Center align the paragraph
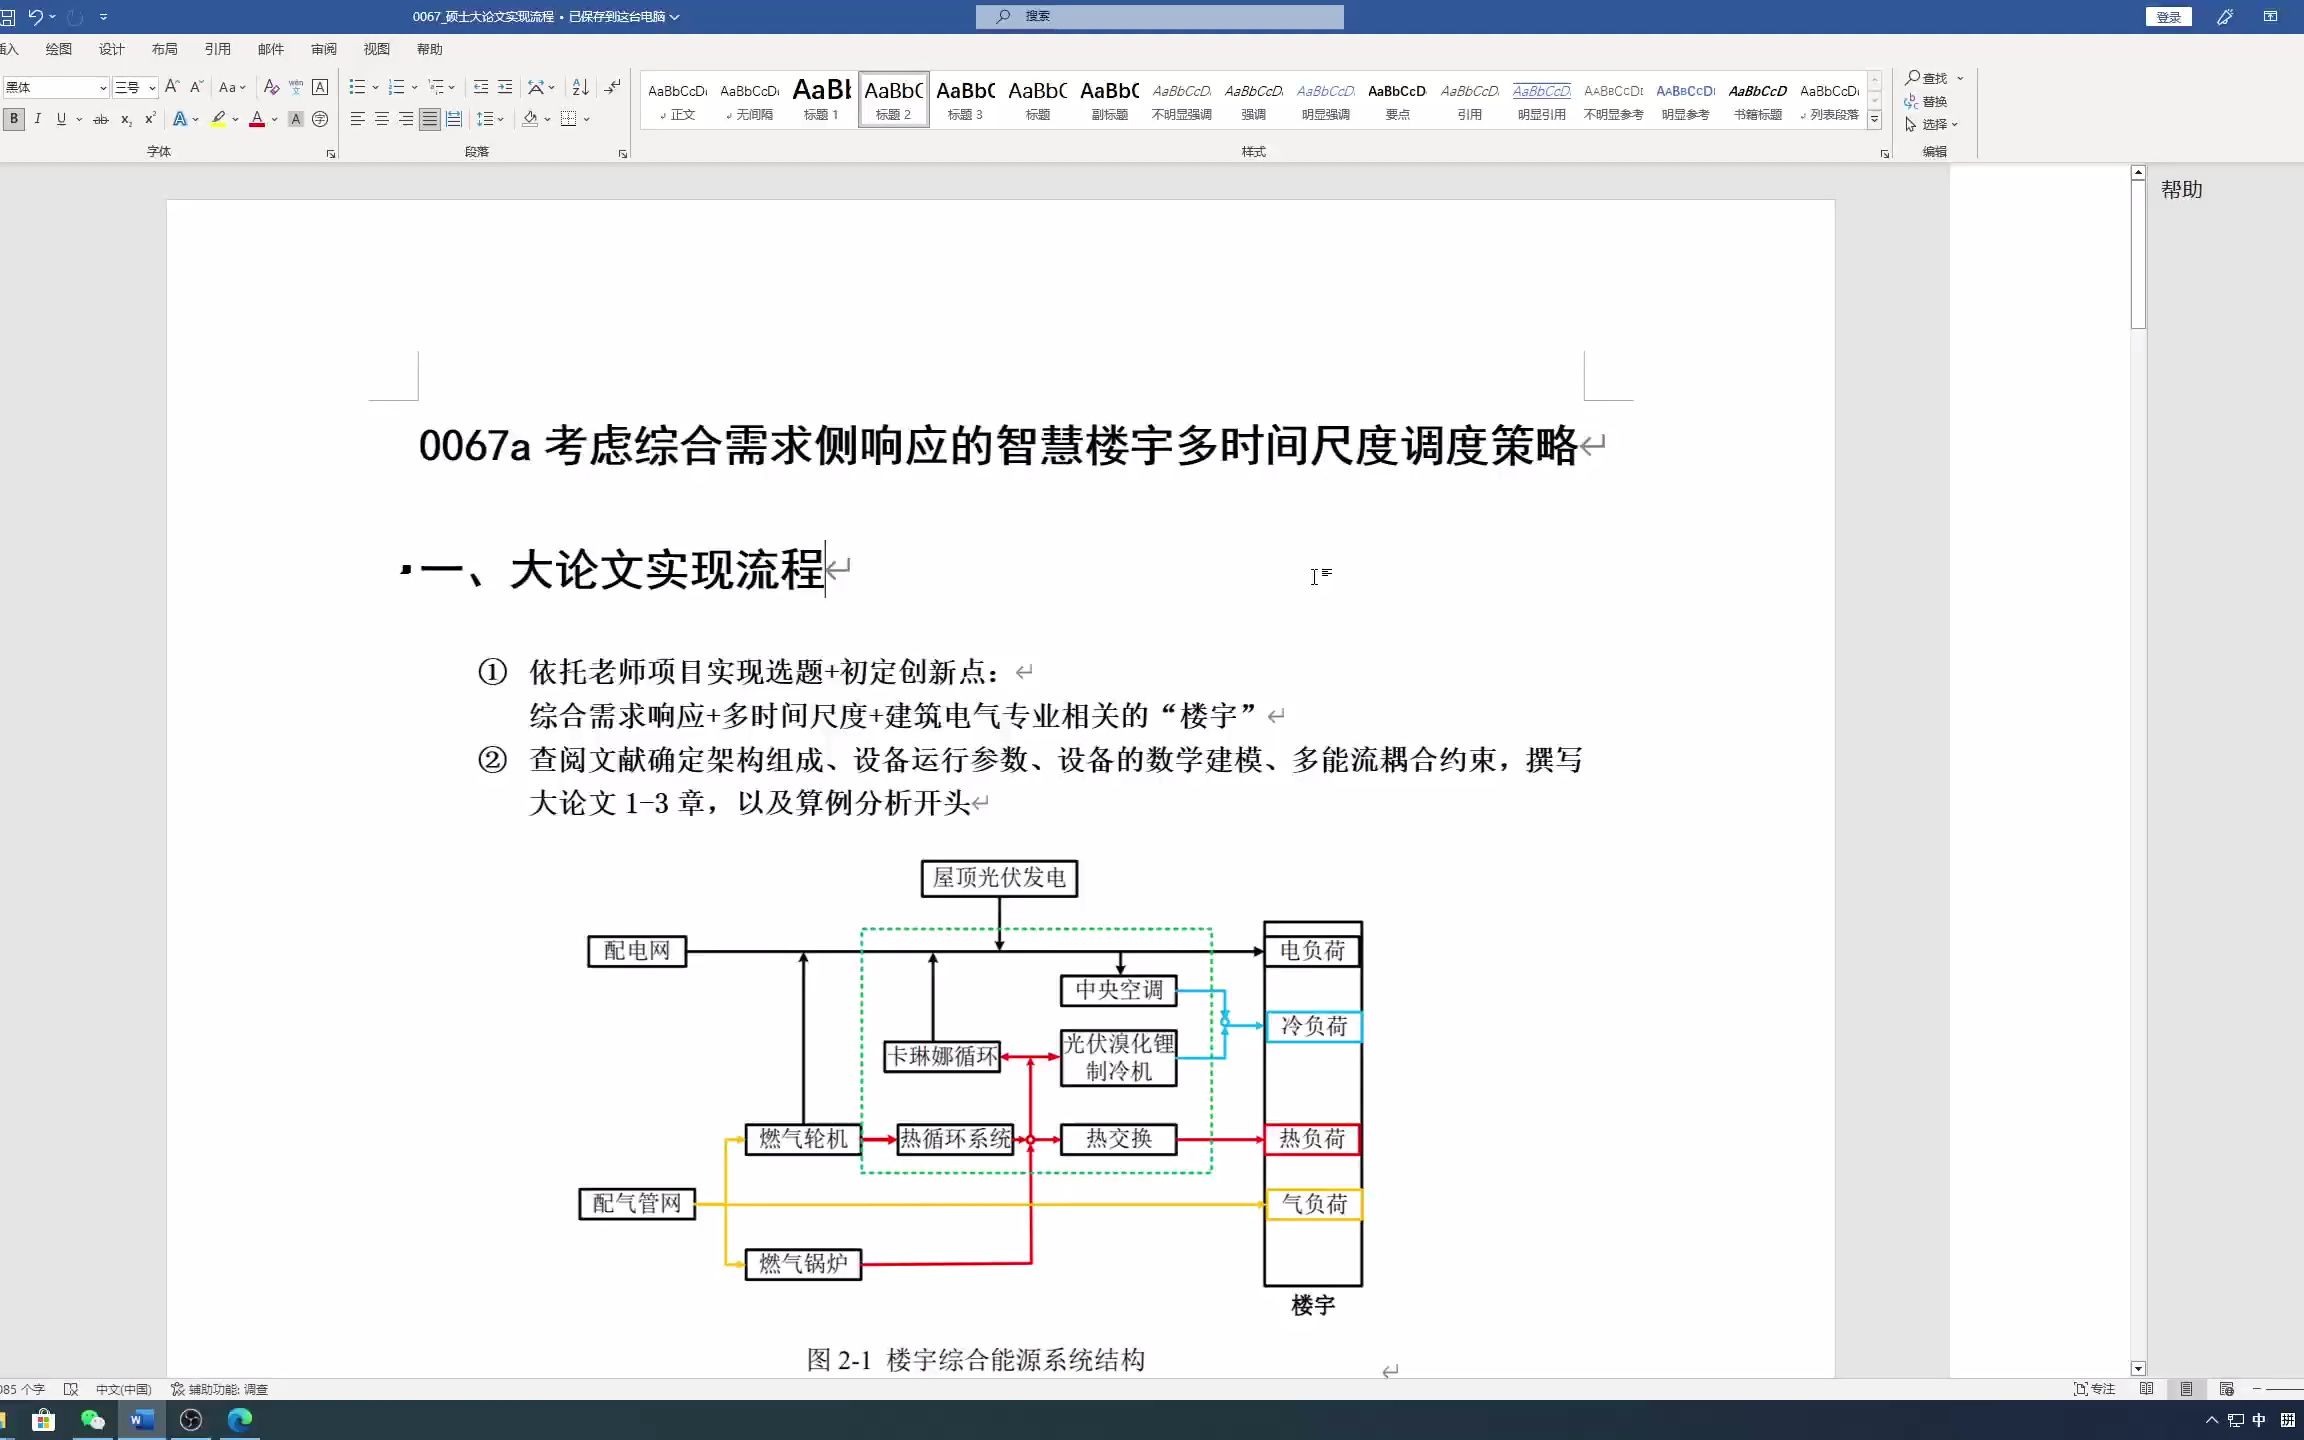Screen dimensions: 2304x1440 click(x=381, y=119)
